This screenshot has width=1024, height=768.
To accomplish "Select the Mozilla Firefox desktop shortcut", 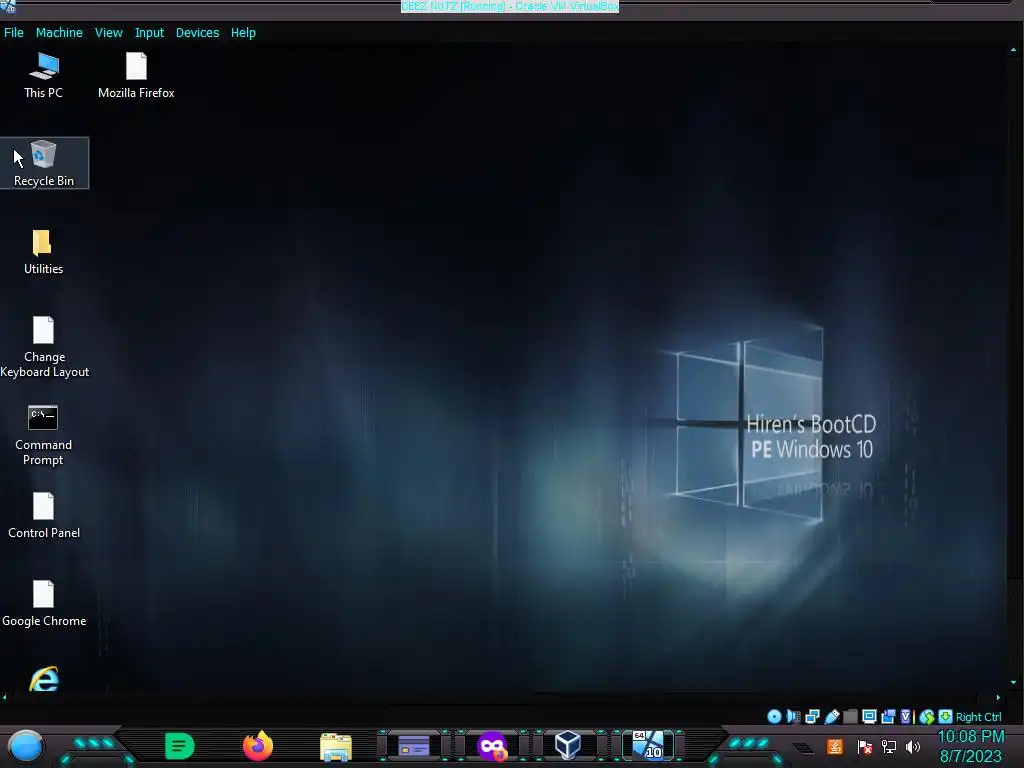I will [x=136, y=76].
